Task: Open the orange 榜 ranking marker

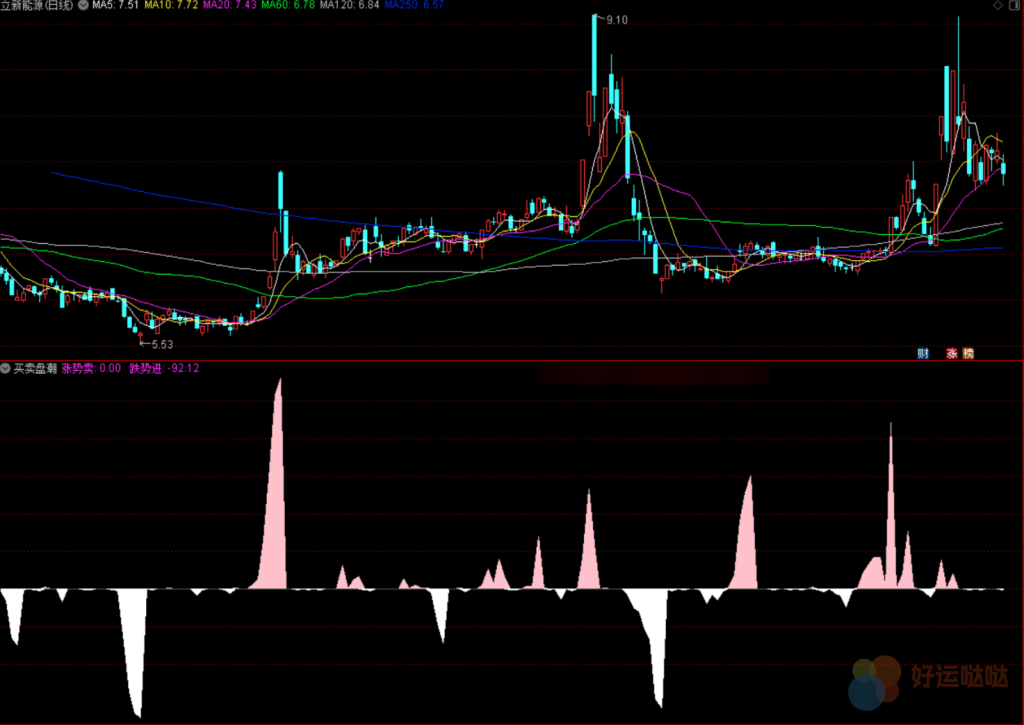Action: (x=968, y=353)
